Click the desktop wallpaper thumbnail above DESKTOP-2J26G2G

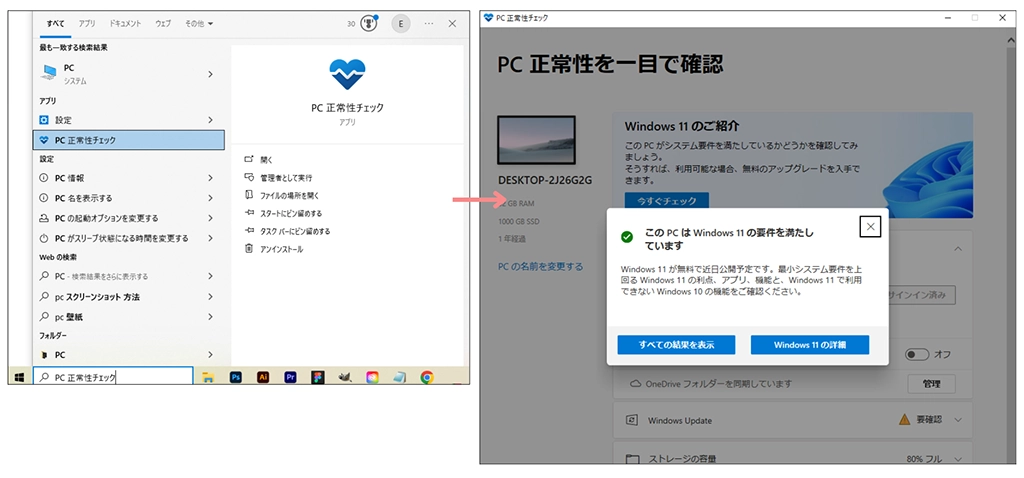(536, 140)
